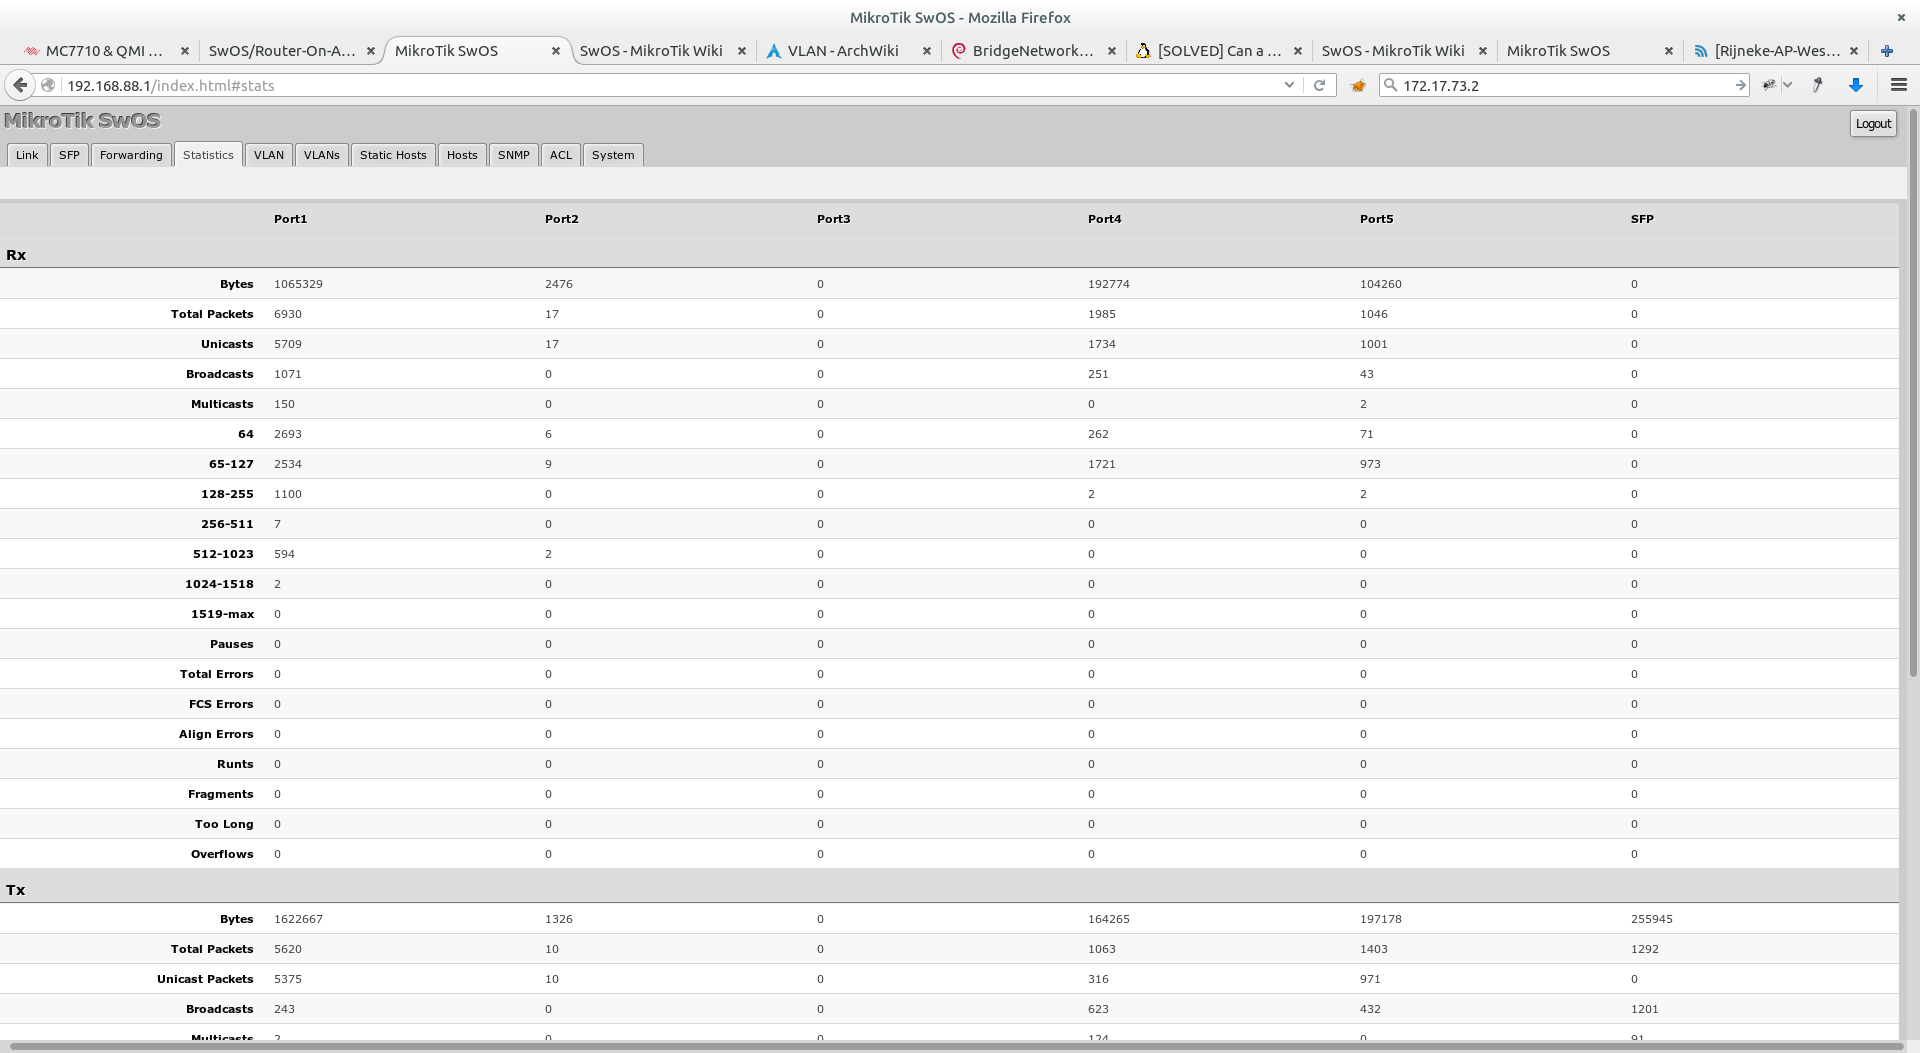Screen dimensions: 1920x1053
Task: Open the Forwarding tab
Action: (x=131, y=155)
